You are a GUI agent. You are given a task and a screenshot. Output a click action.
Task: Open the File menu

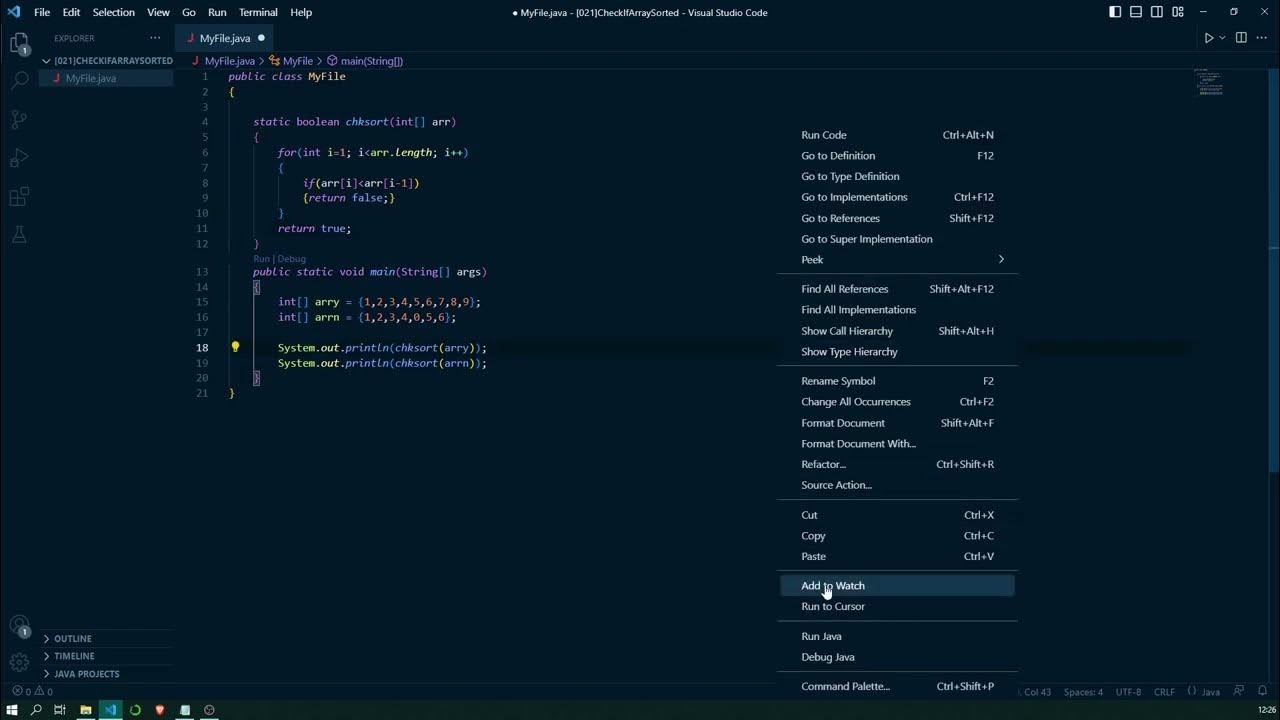[42, 12]
